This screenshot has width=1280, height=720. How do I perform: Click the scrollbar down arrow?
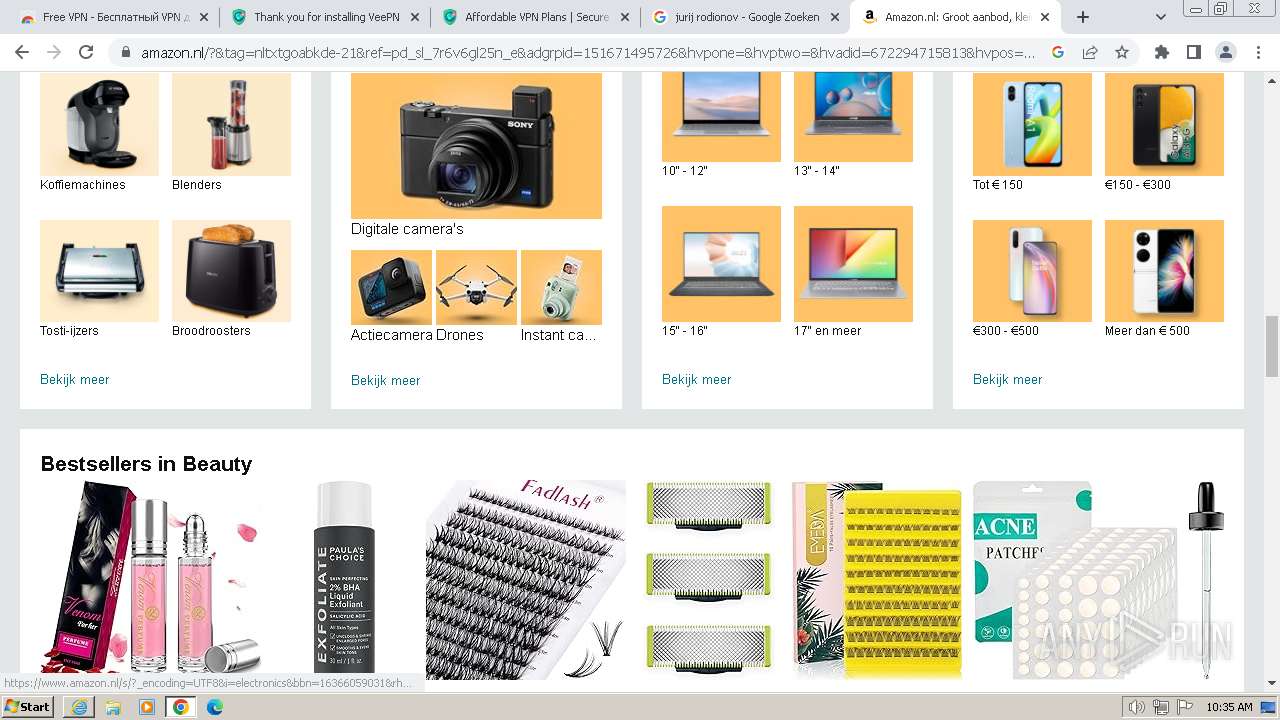pos(1272,683)
